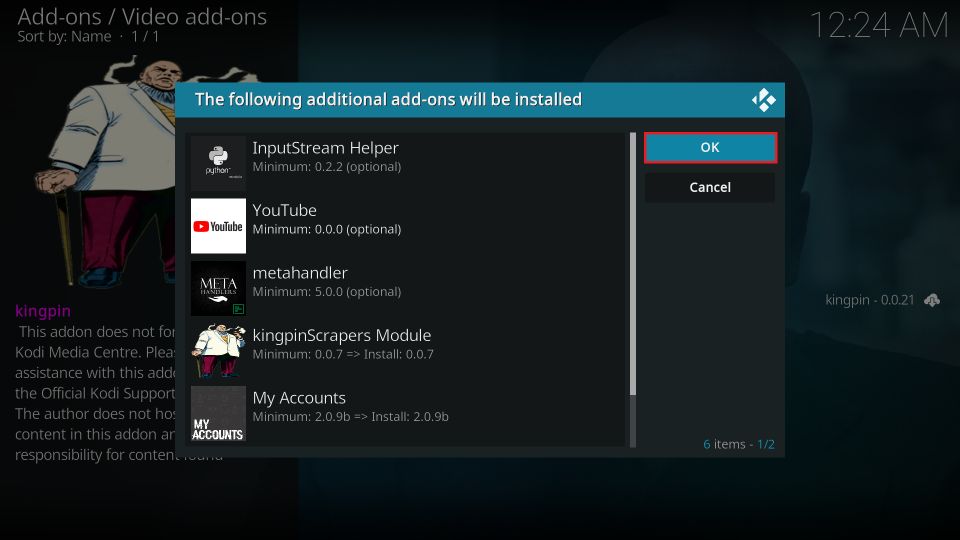Click 'Minimum: 0.0.7 => Install: 0.0.7' text
This screenshot has width=960, height=540.
(x=343, y=354)
